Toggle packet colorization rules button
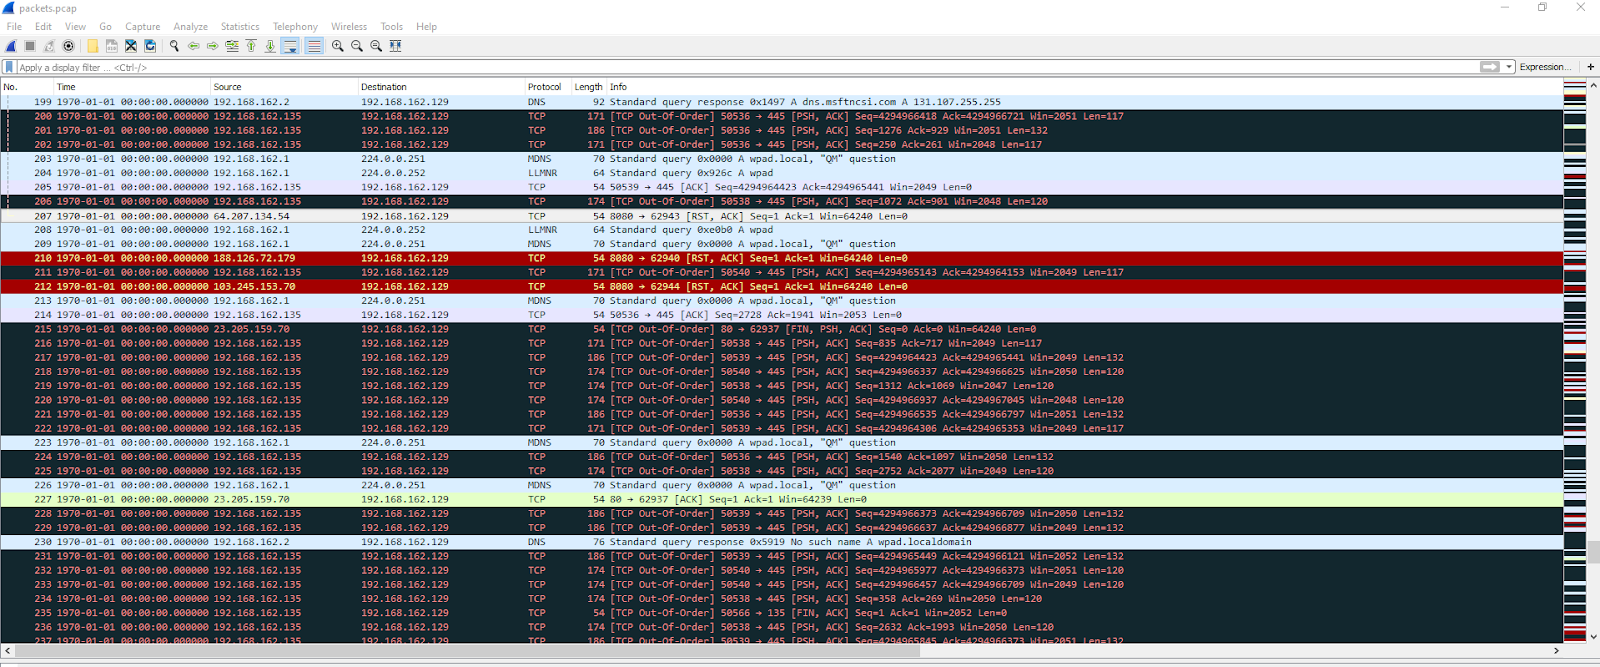The image size is (1600, 667). click(314, 46)
